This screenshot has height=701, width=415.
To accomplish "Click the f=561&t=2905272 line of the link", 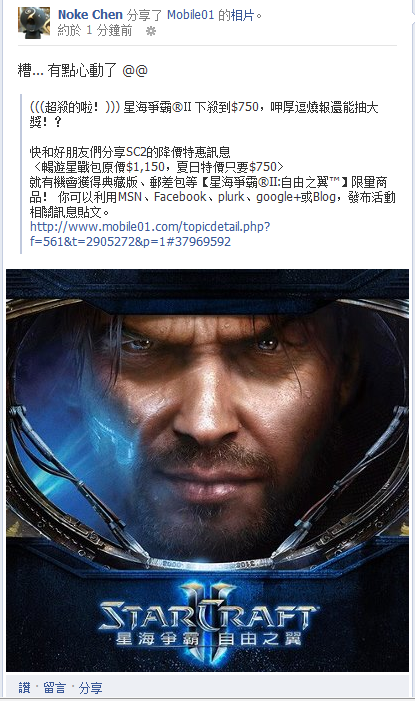I will [130, 241].
